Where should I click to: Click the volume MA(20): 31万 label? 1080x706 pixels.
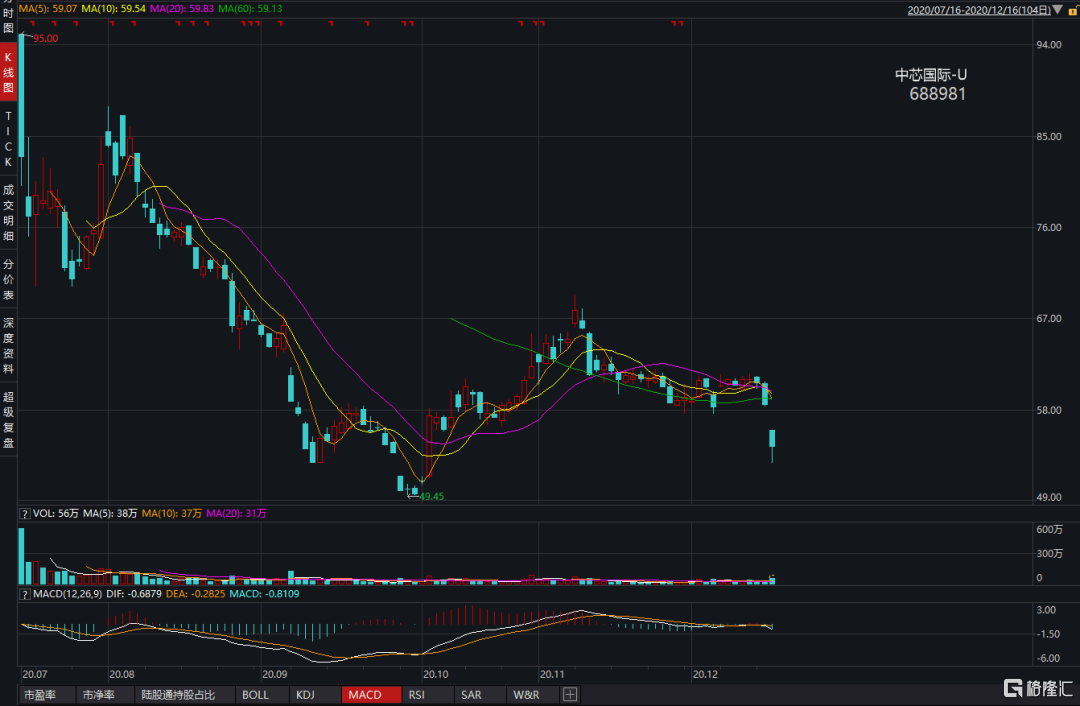point(236,514)
